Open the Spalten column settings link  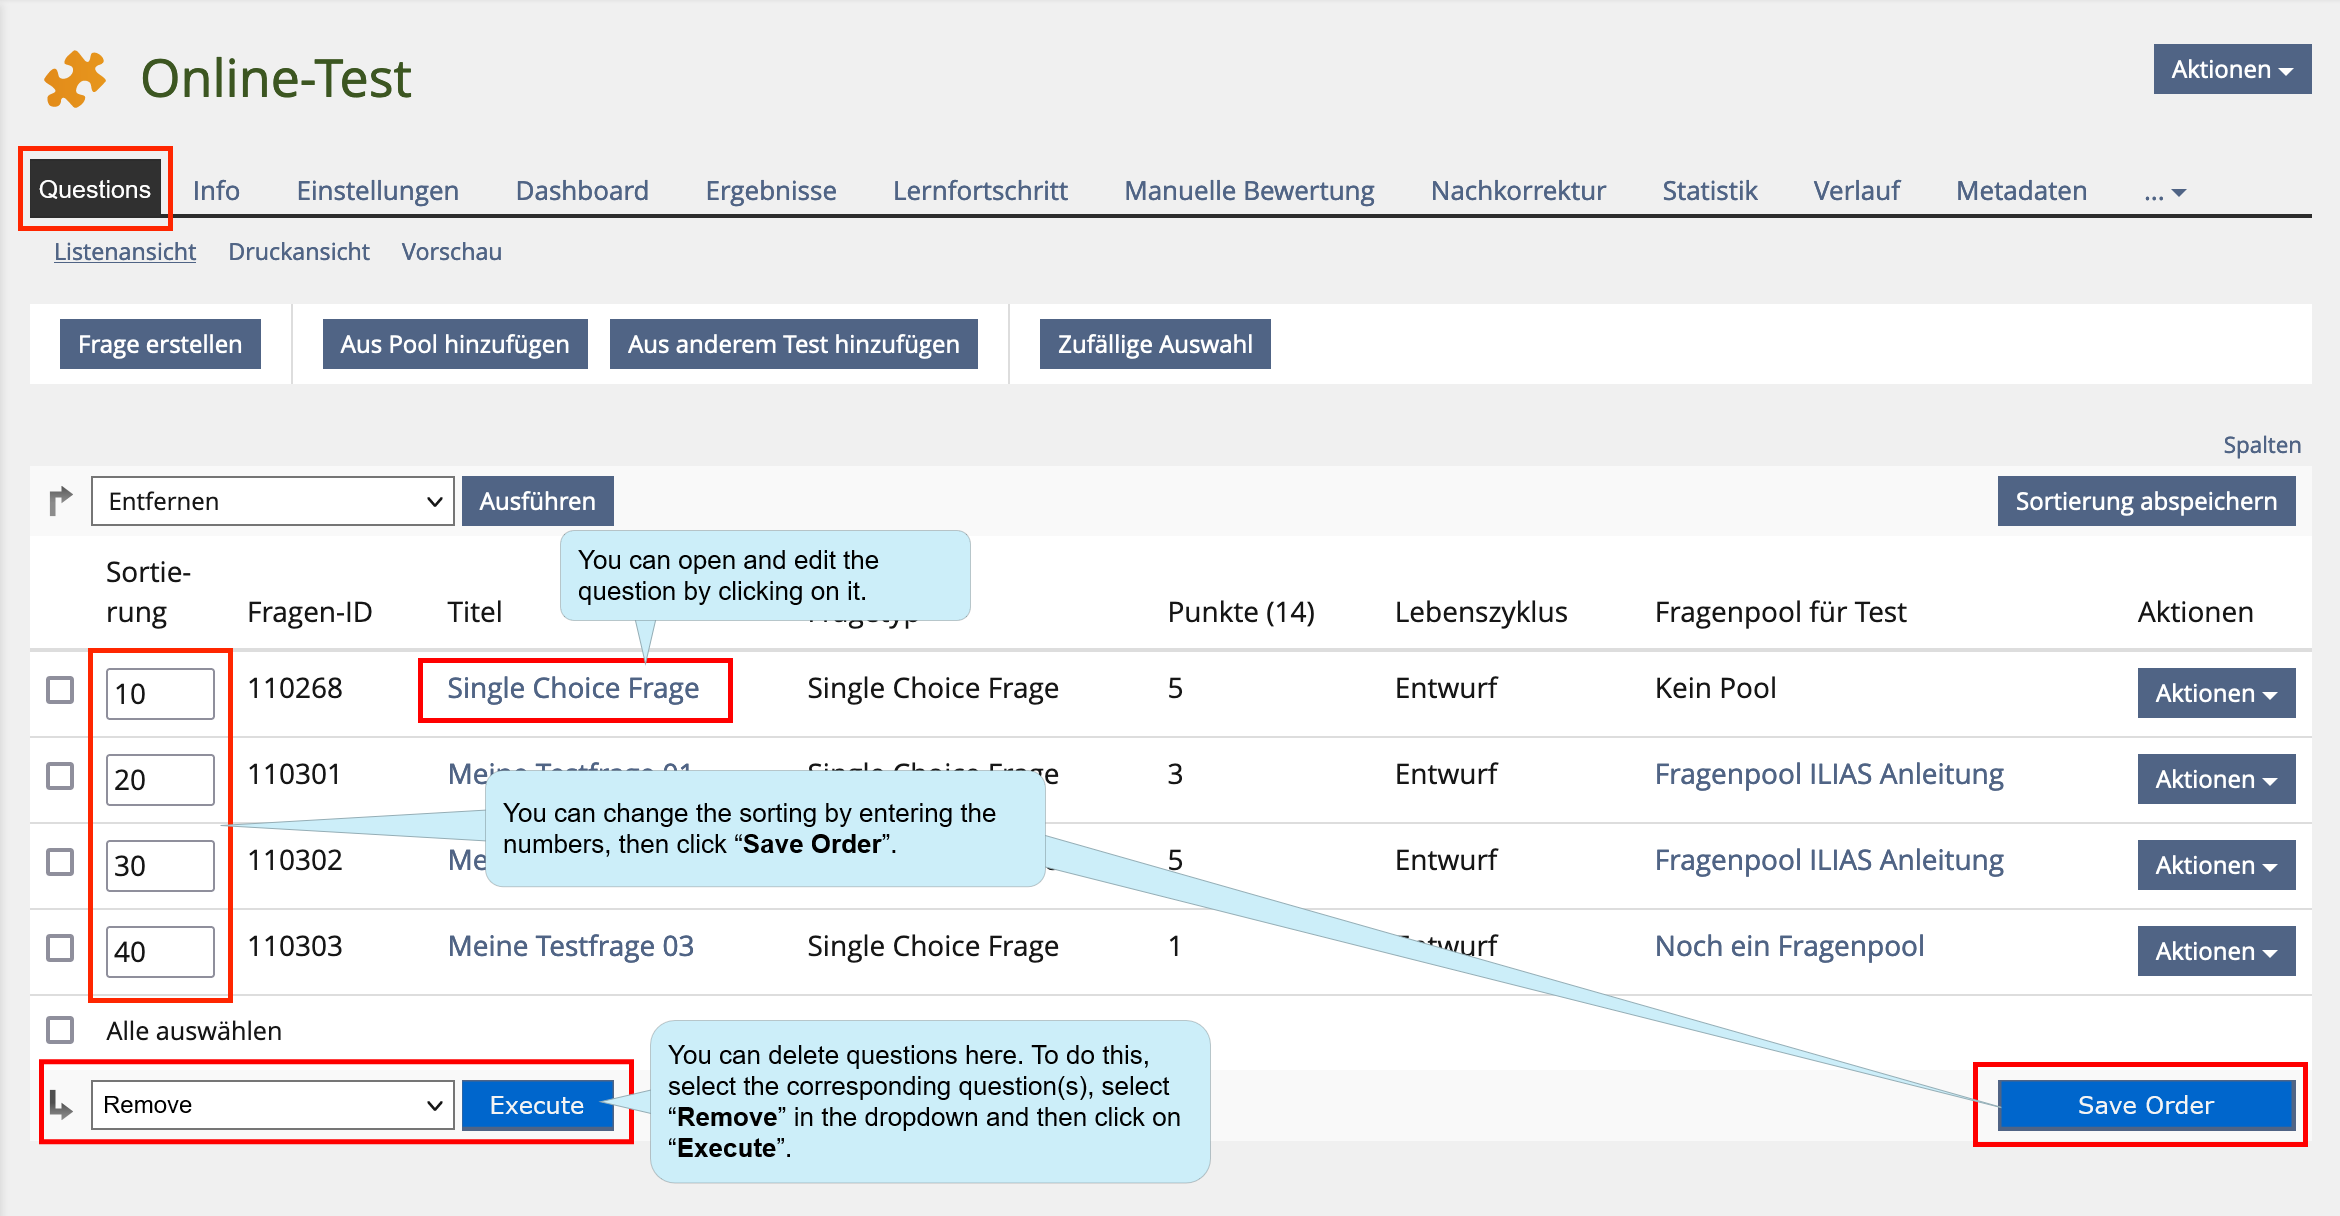coord(2262,445)
